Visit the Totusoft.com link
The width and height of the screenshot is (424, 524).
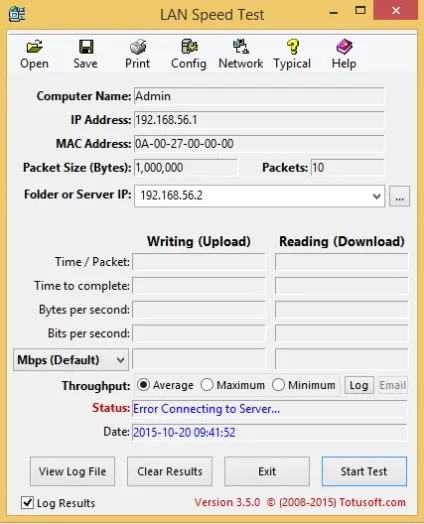click(372, 502)
